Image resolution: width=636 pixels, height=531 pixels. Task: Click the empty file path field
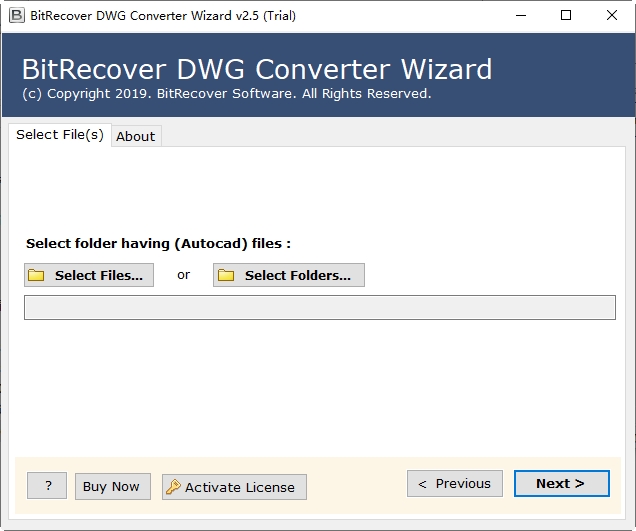[x=320, y=307]
